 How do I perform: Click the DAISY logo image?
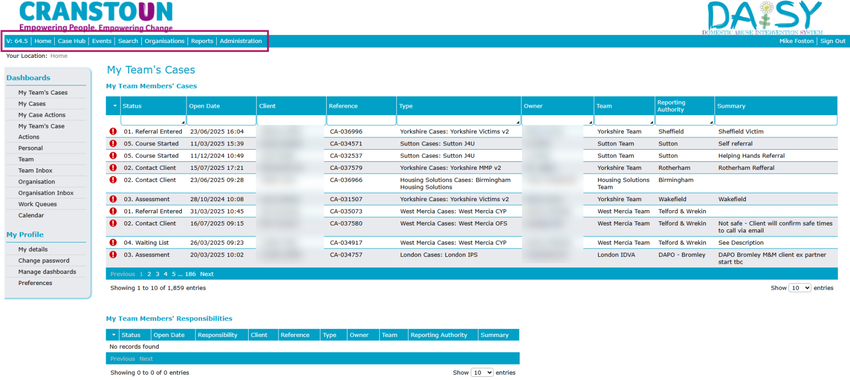(x=764, y=18)
